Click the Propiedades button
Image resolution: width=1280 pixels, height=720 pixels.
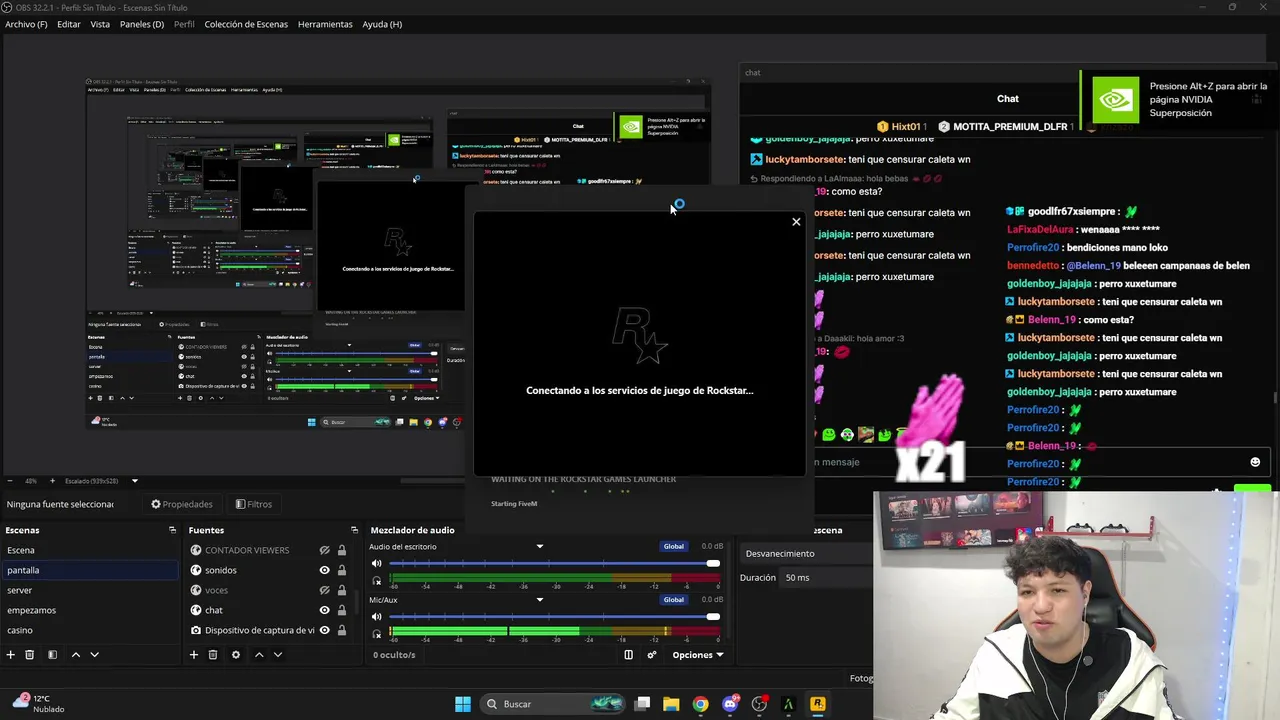tap(182, 504)
